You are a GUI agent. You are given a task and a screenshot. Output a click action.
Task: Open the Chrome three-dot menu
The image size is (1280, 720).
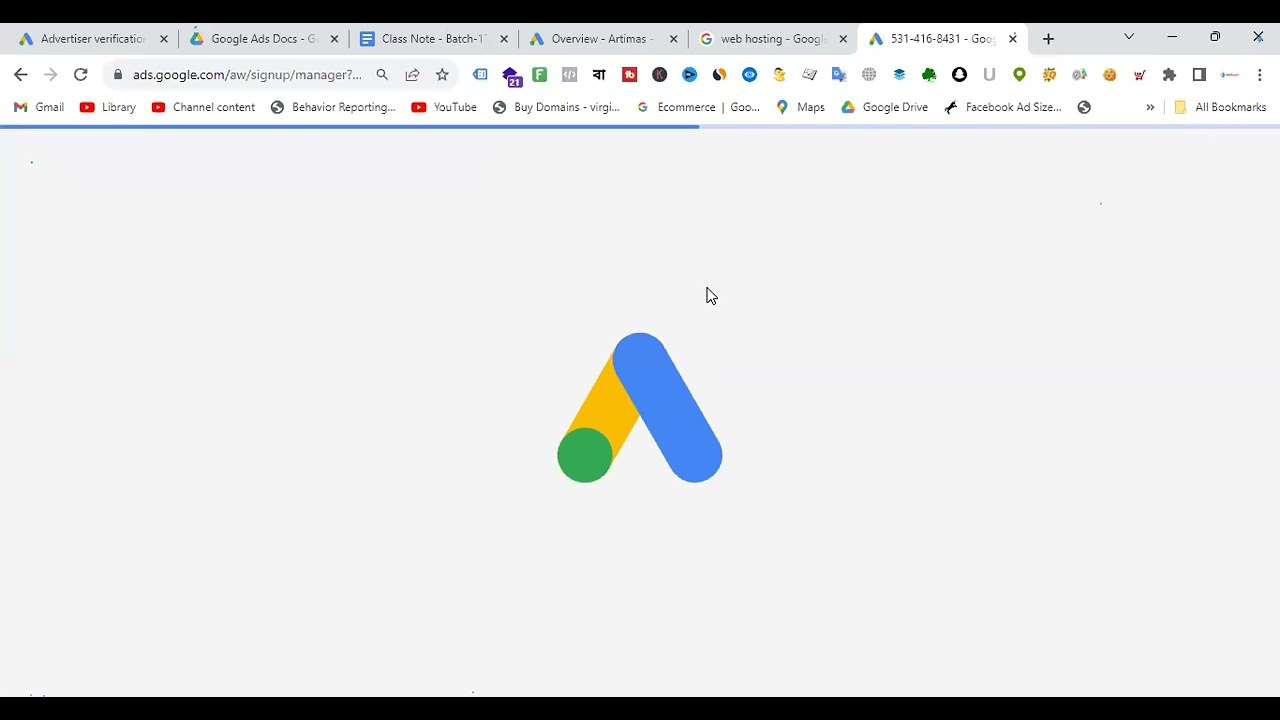click(x=1259, y=75)
